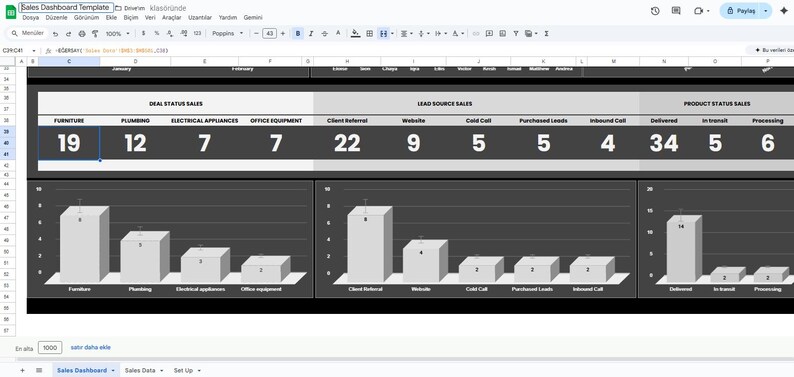Click the Drive'ım folder move icon
The width and height of the screenshot is (794, 377).
(x=118, y=9)
